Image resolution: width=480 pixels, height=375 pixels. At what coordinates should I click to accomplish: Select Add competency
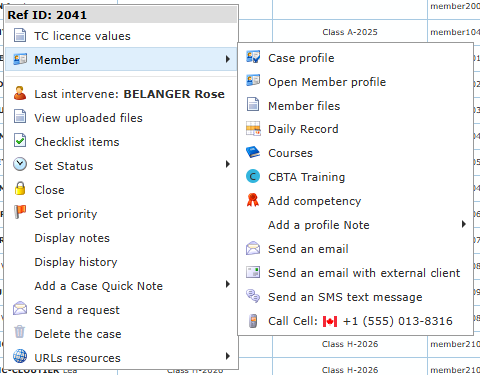[x=355, y=201]
